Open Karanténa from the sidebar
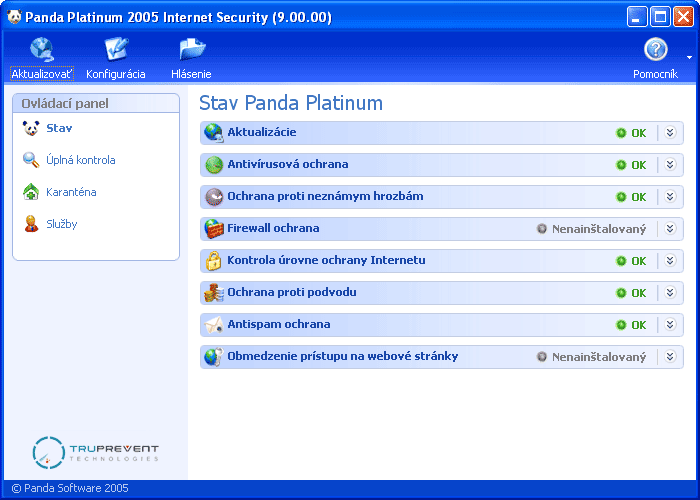This screenshot has height=500, width=700. 71,192
